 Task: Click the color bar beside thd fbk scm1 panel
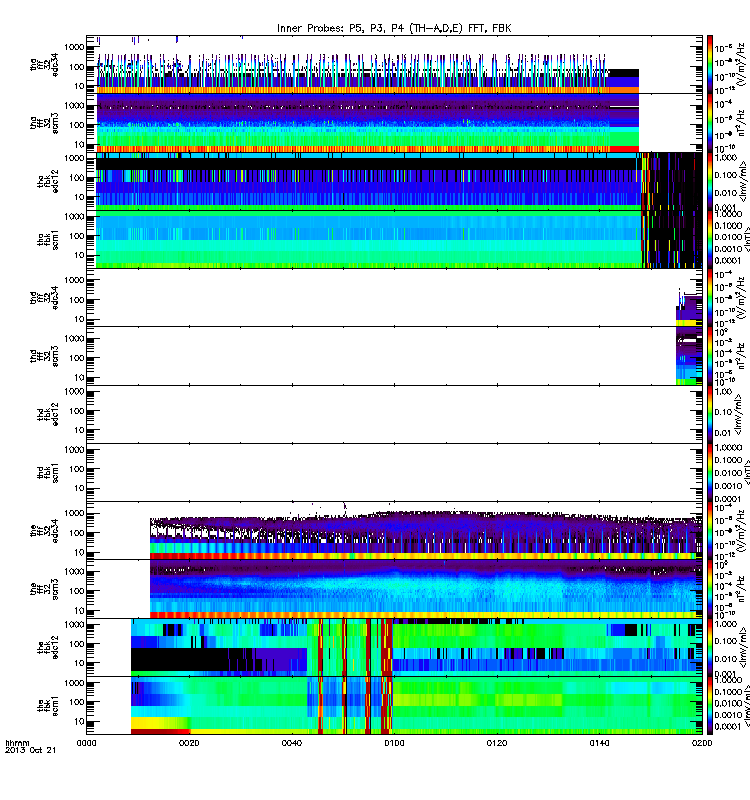click(710, 472)
